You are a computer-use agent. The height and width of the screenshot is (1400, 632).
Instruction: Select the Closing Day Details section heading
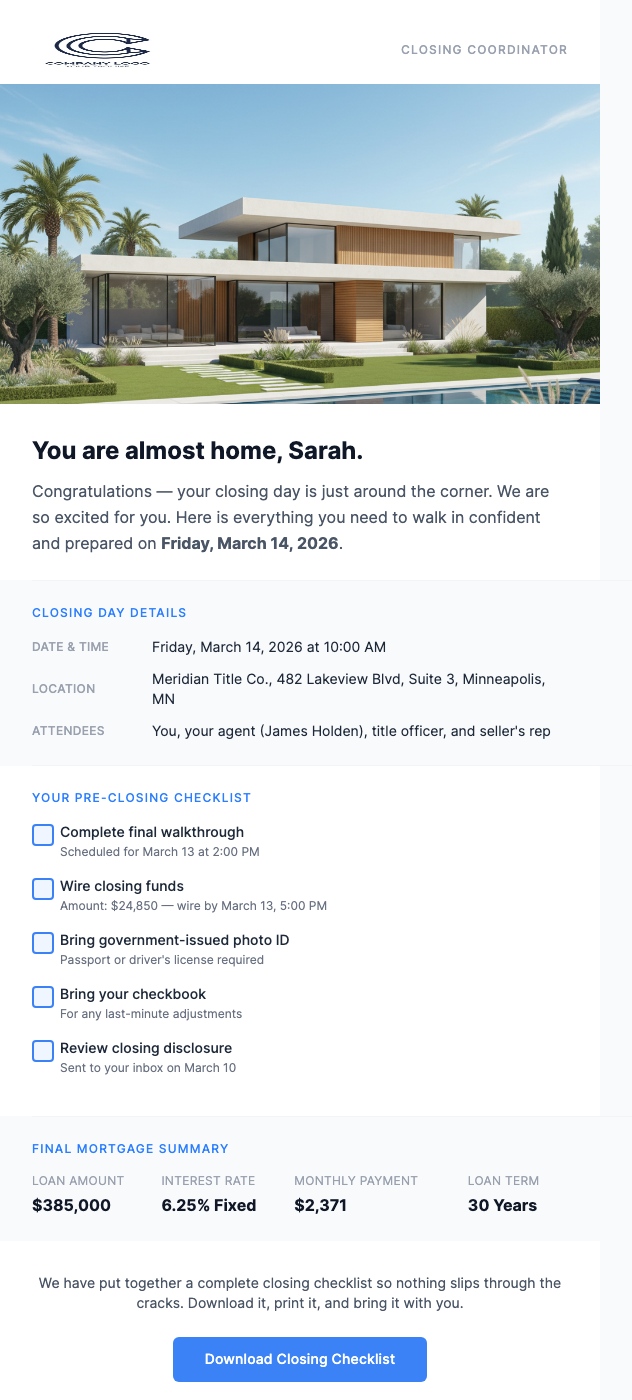coord(109,612)
